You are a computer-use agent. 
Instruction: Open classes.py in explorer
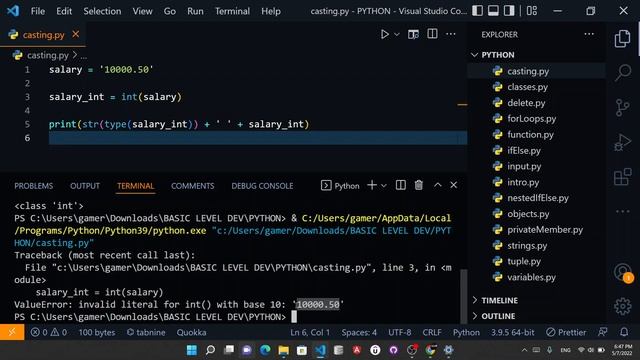(x=527, y=87)
